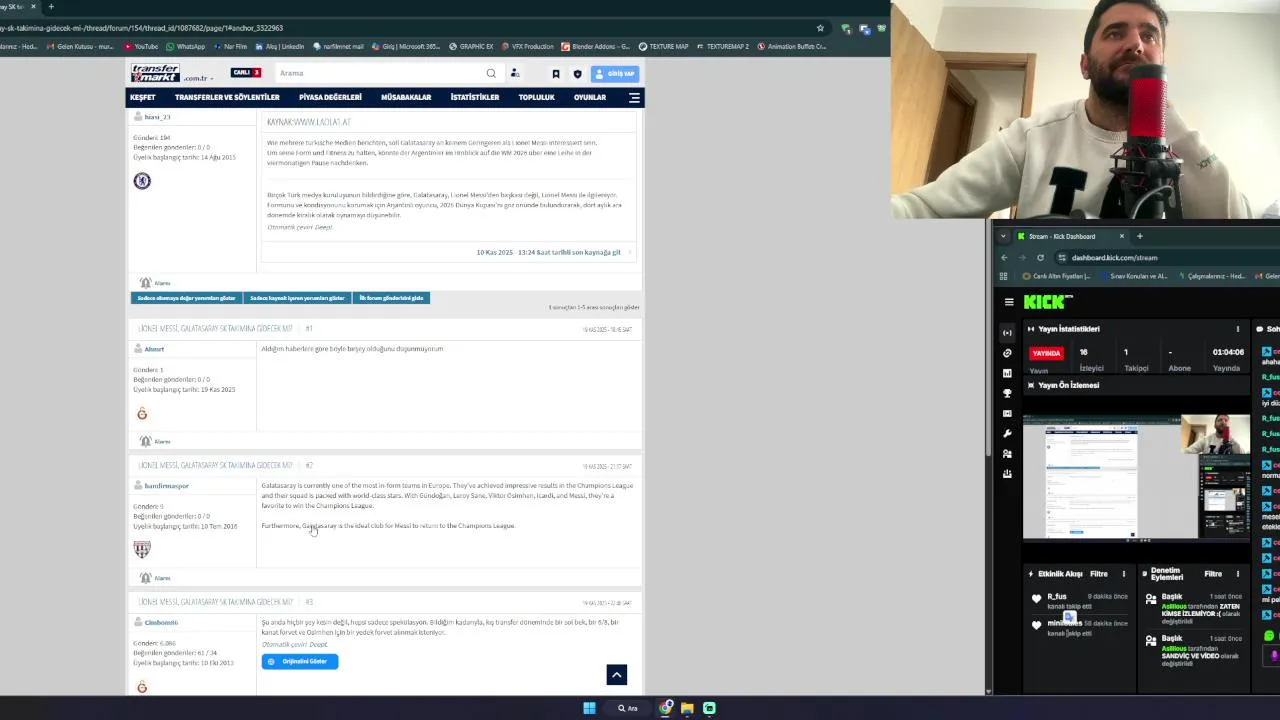Viewport: 1280px width, 720px height.
Task: Open the tab list chevron in Kick browser
Action: click(x=1004, y=236)
